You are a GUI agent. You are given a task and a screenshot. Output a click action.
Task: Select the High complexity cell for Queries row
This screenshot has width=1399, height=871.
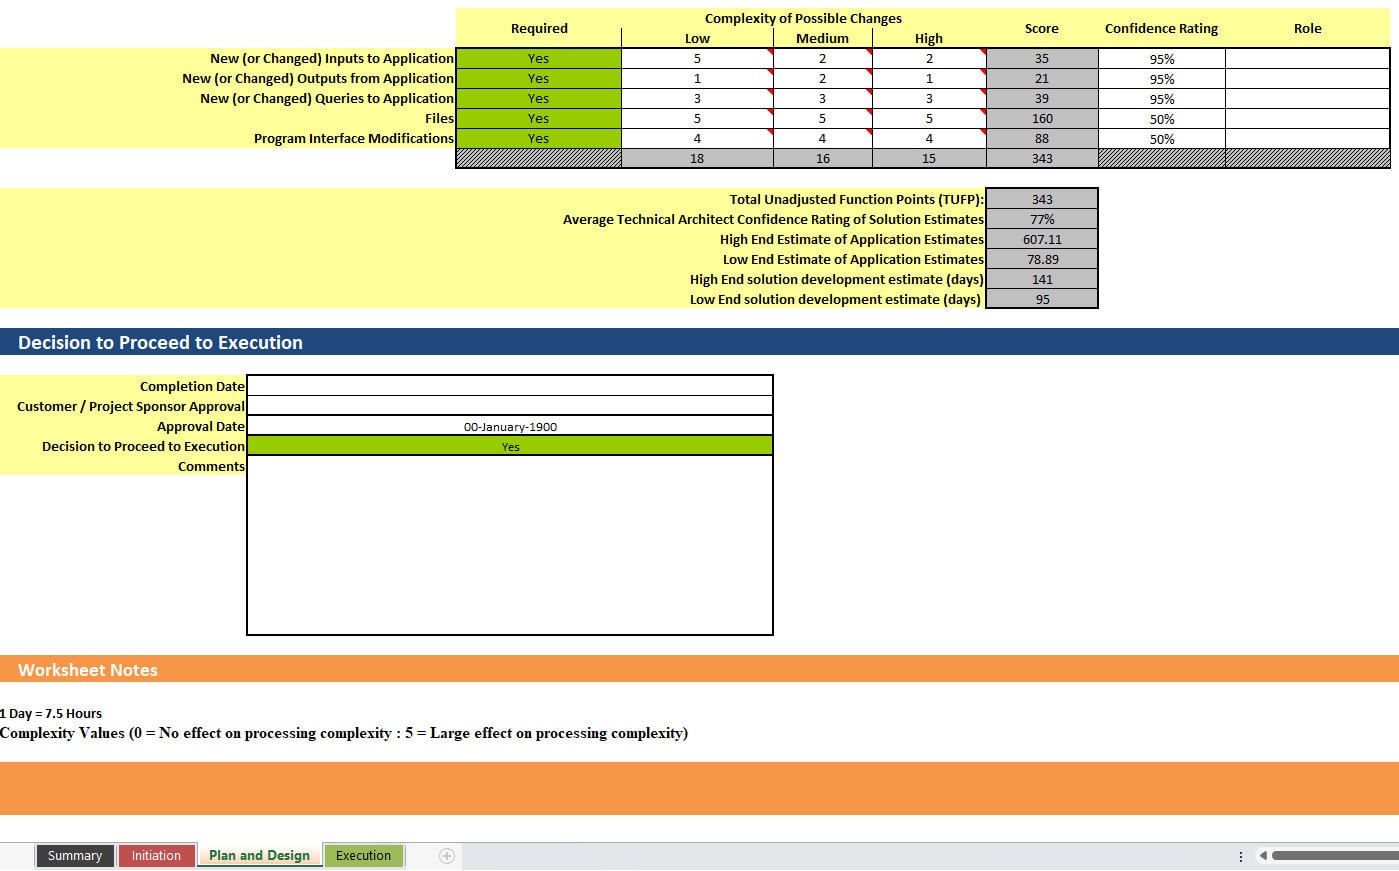pos(929,99)
